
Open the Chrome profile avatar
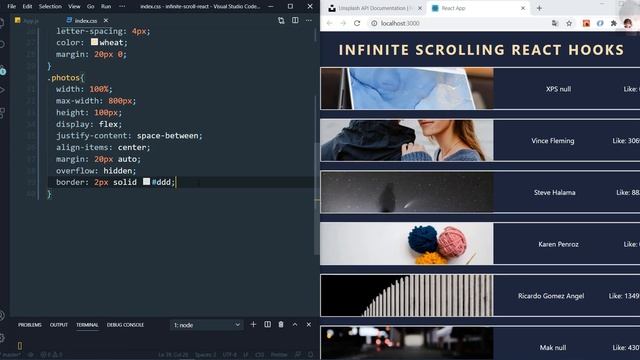628,23
